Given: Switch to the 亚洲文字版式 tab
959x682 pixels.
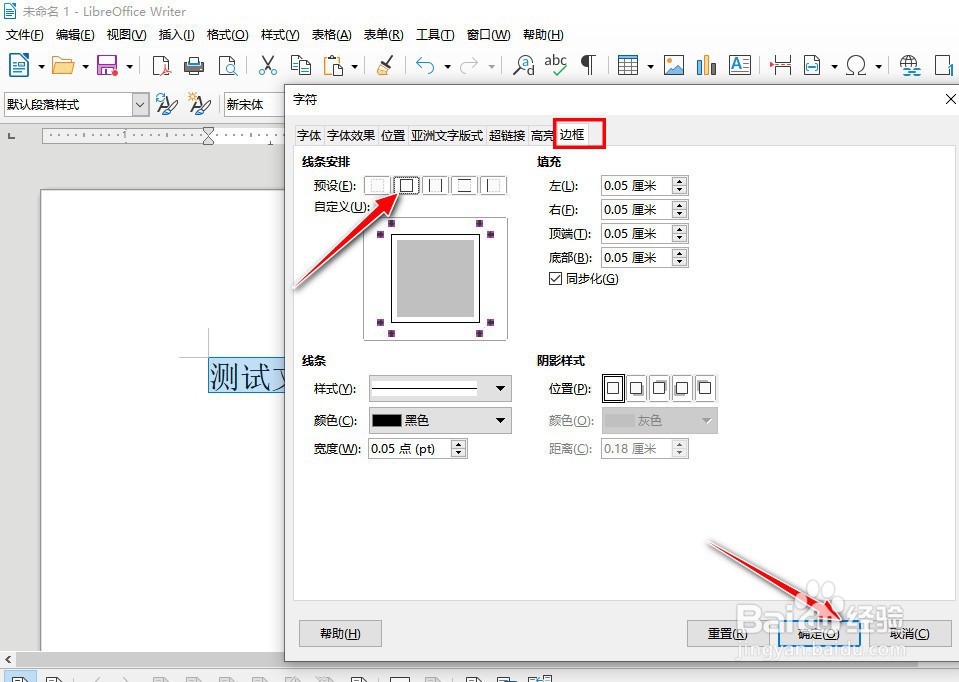Looking at the screenshot, I should 447,135.
